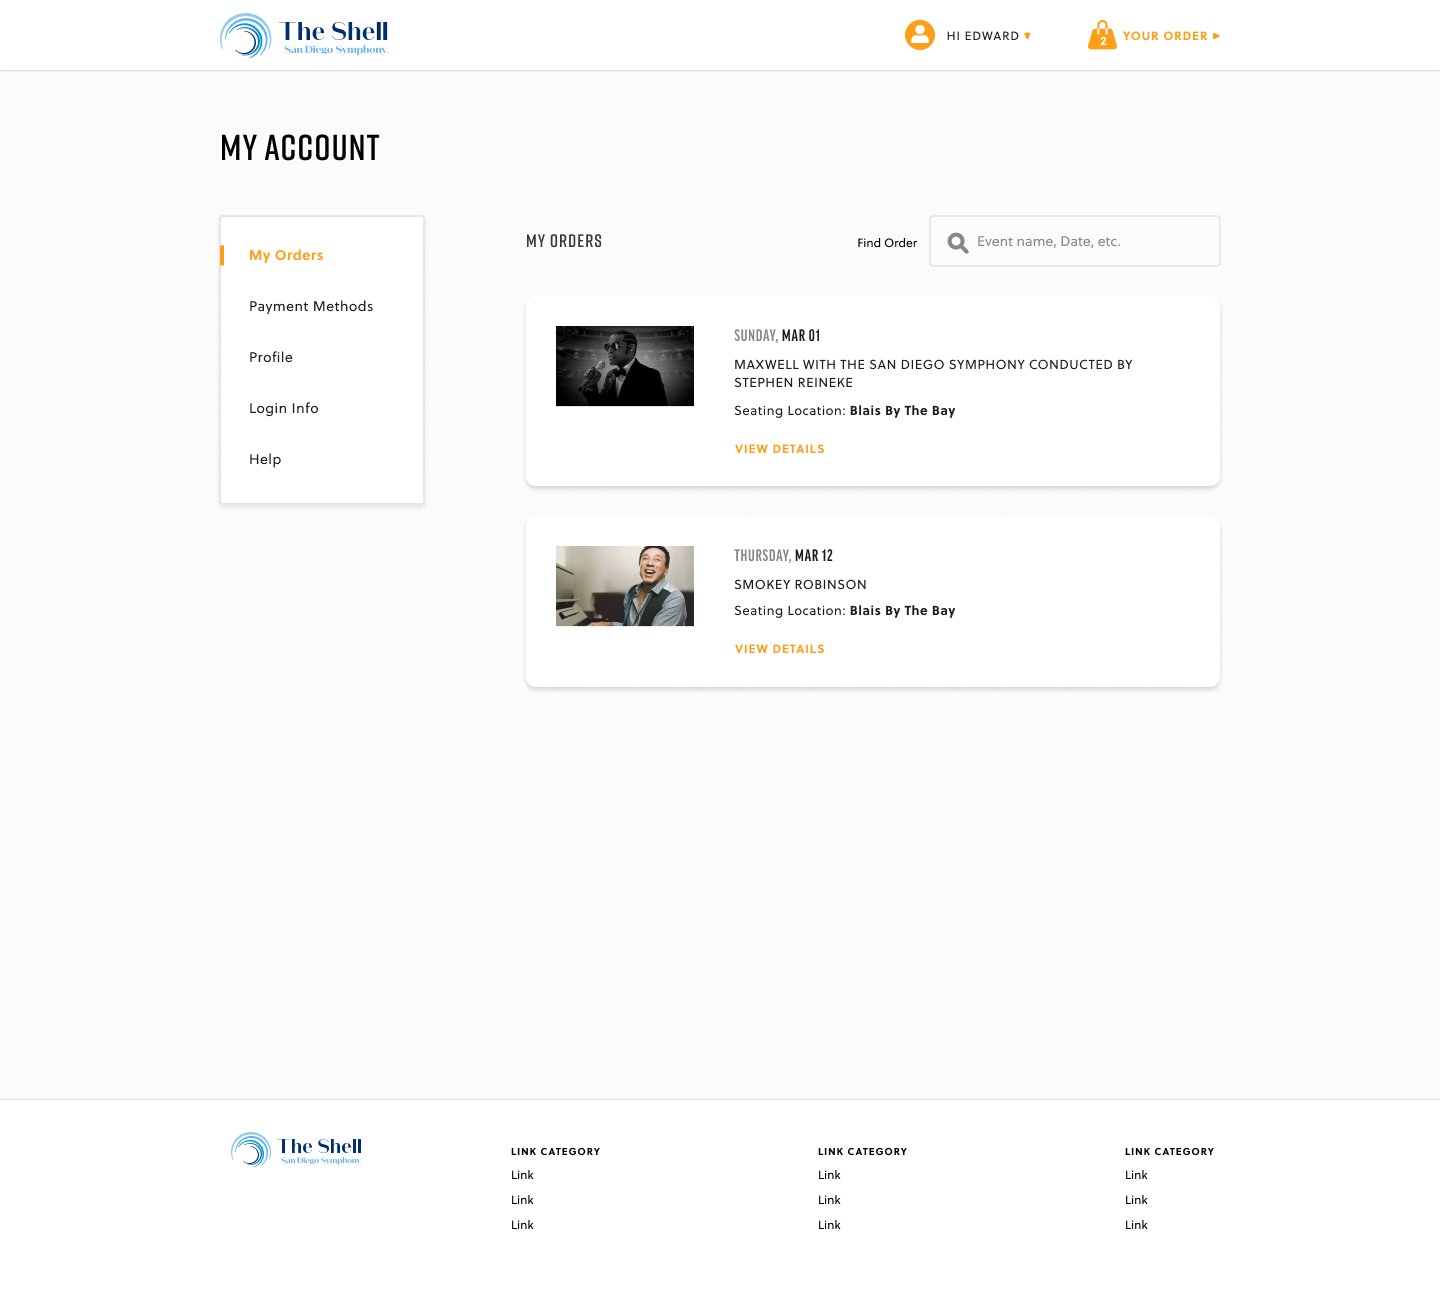Screen dimensions: 1440x1300
Task: Click The Shell logo in footer
Action: click(x=297, y=1150)
